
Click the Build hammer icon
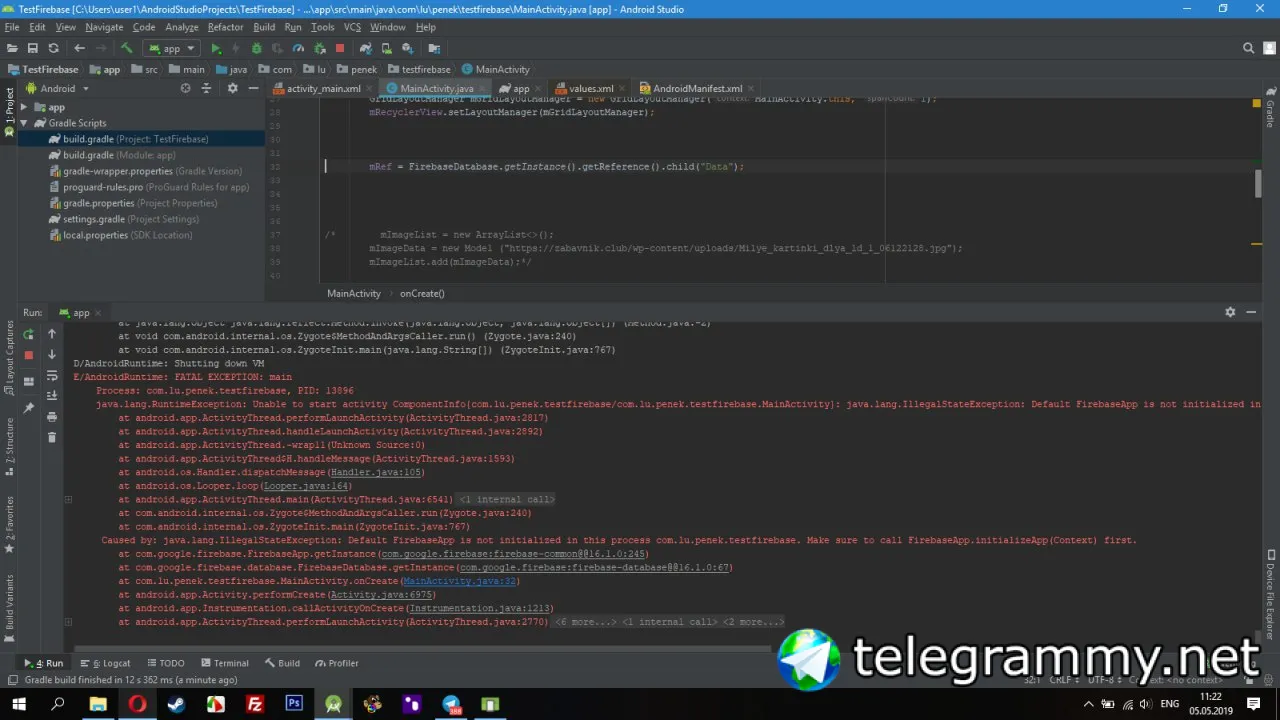(x=126, y=48)
